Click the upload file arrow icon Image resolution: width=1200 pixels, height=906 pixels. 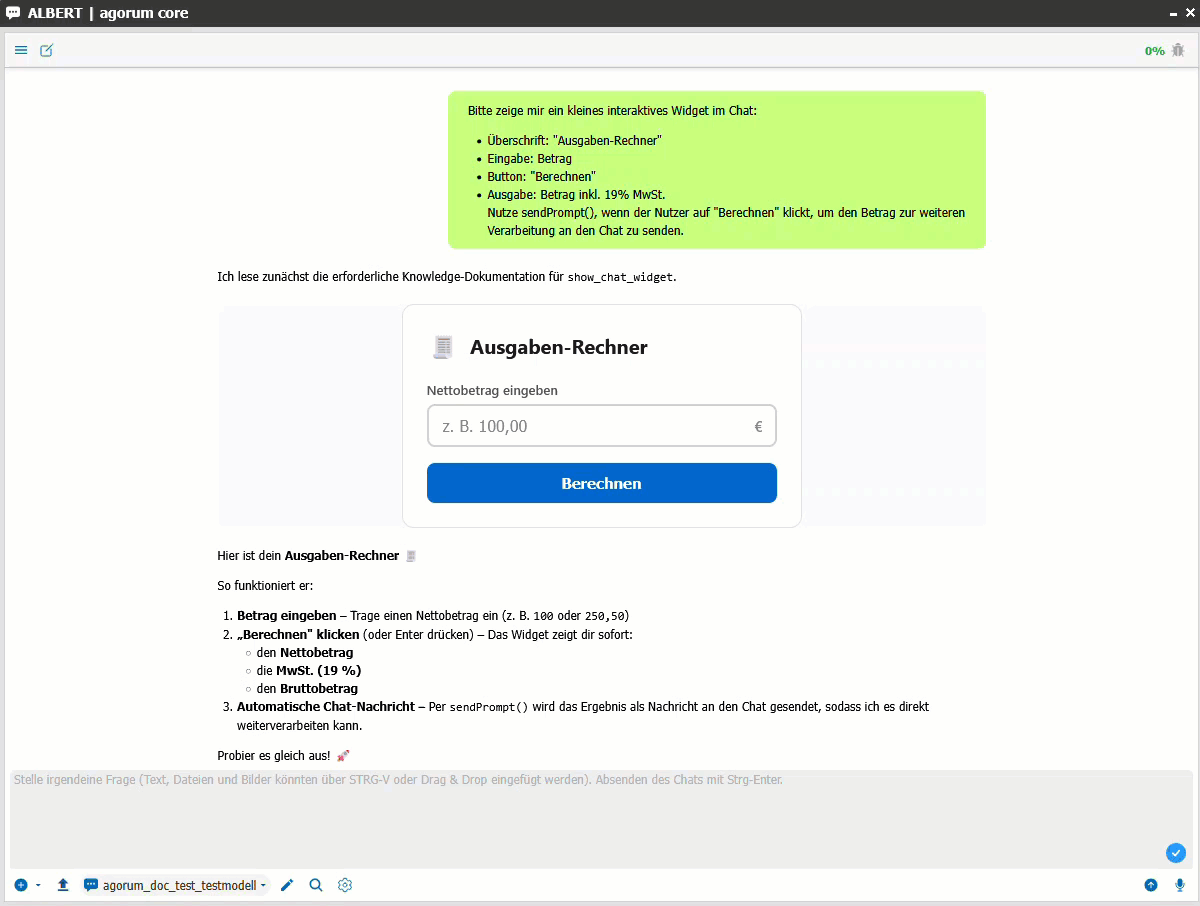tap(63, 885)
